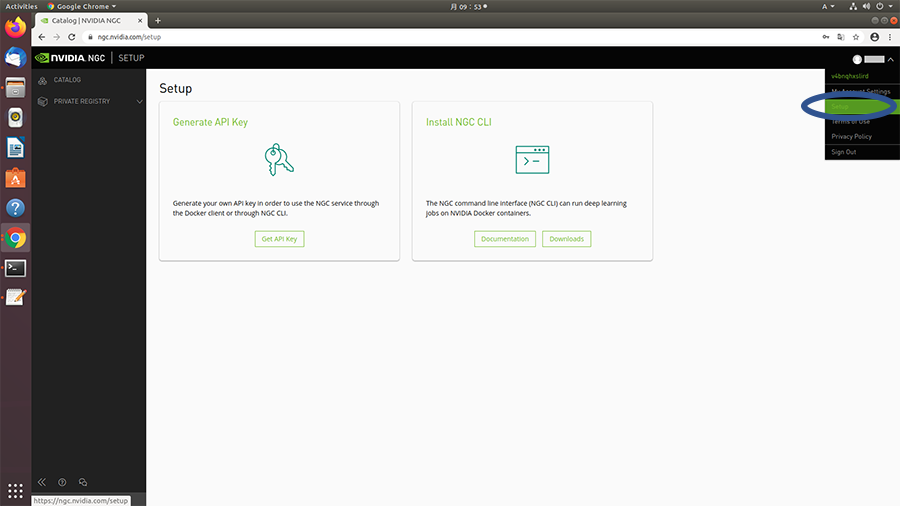Open the Files manager in the dock

coord(15,88)
